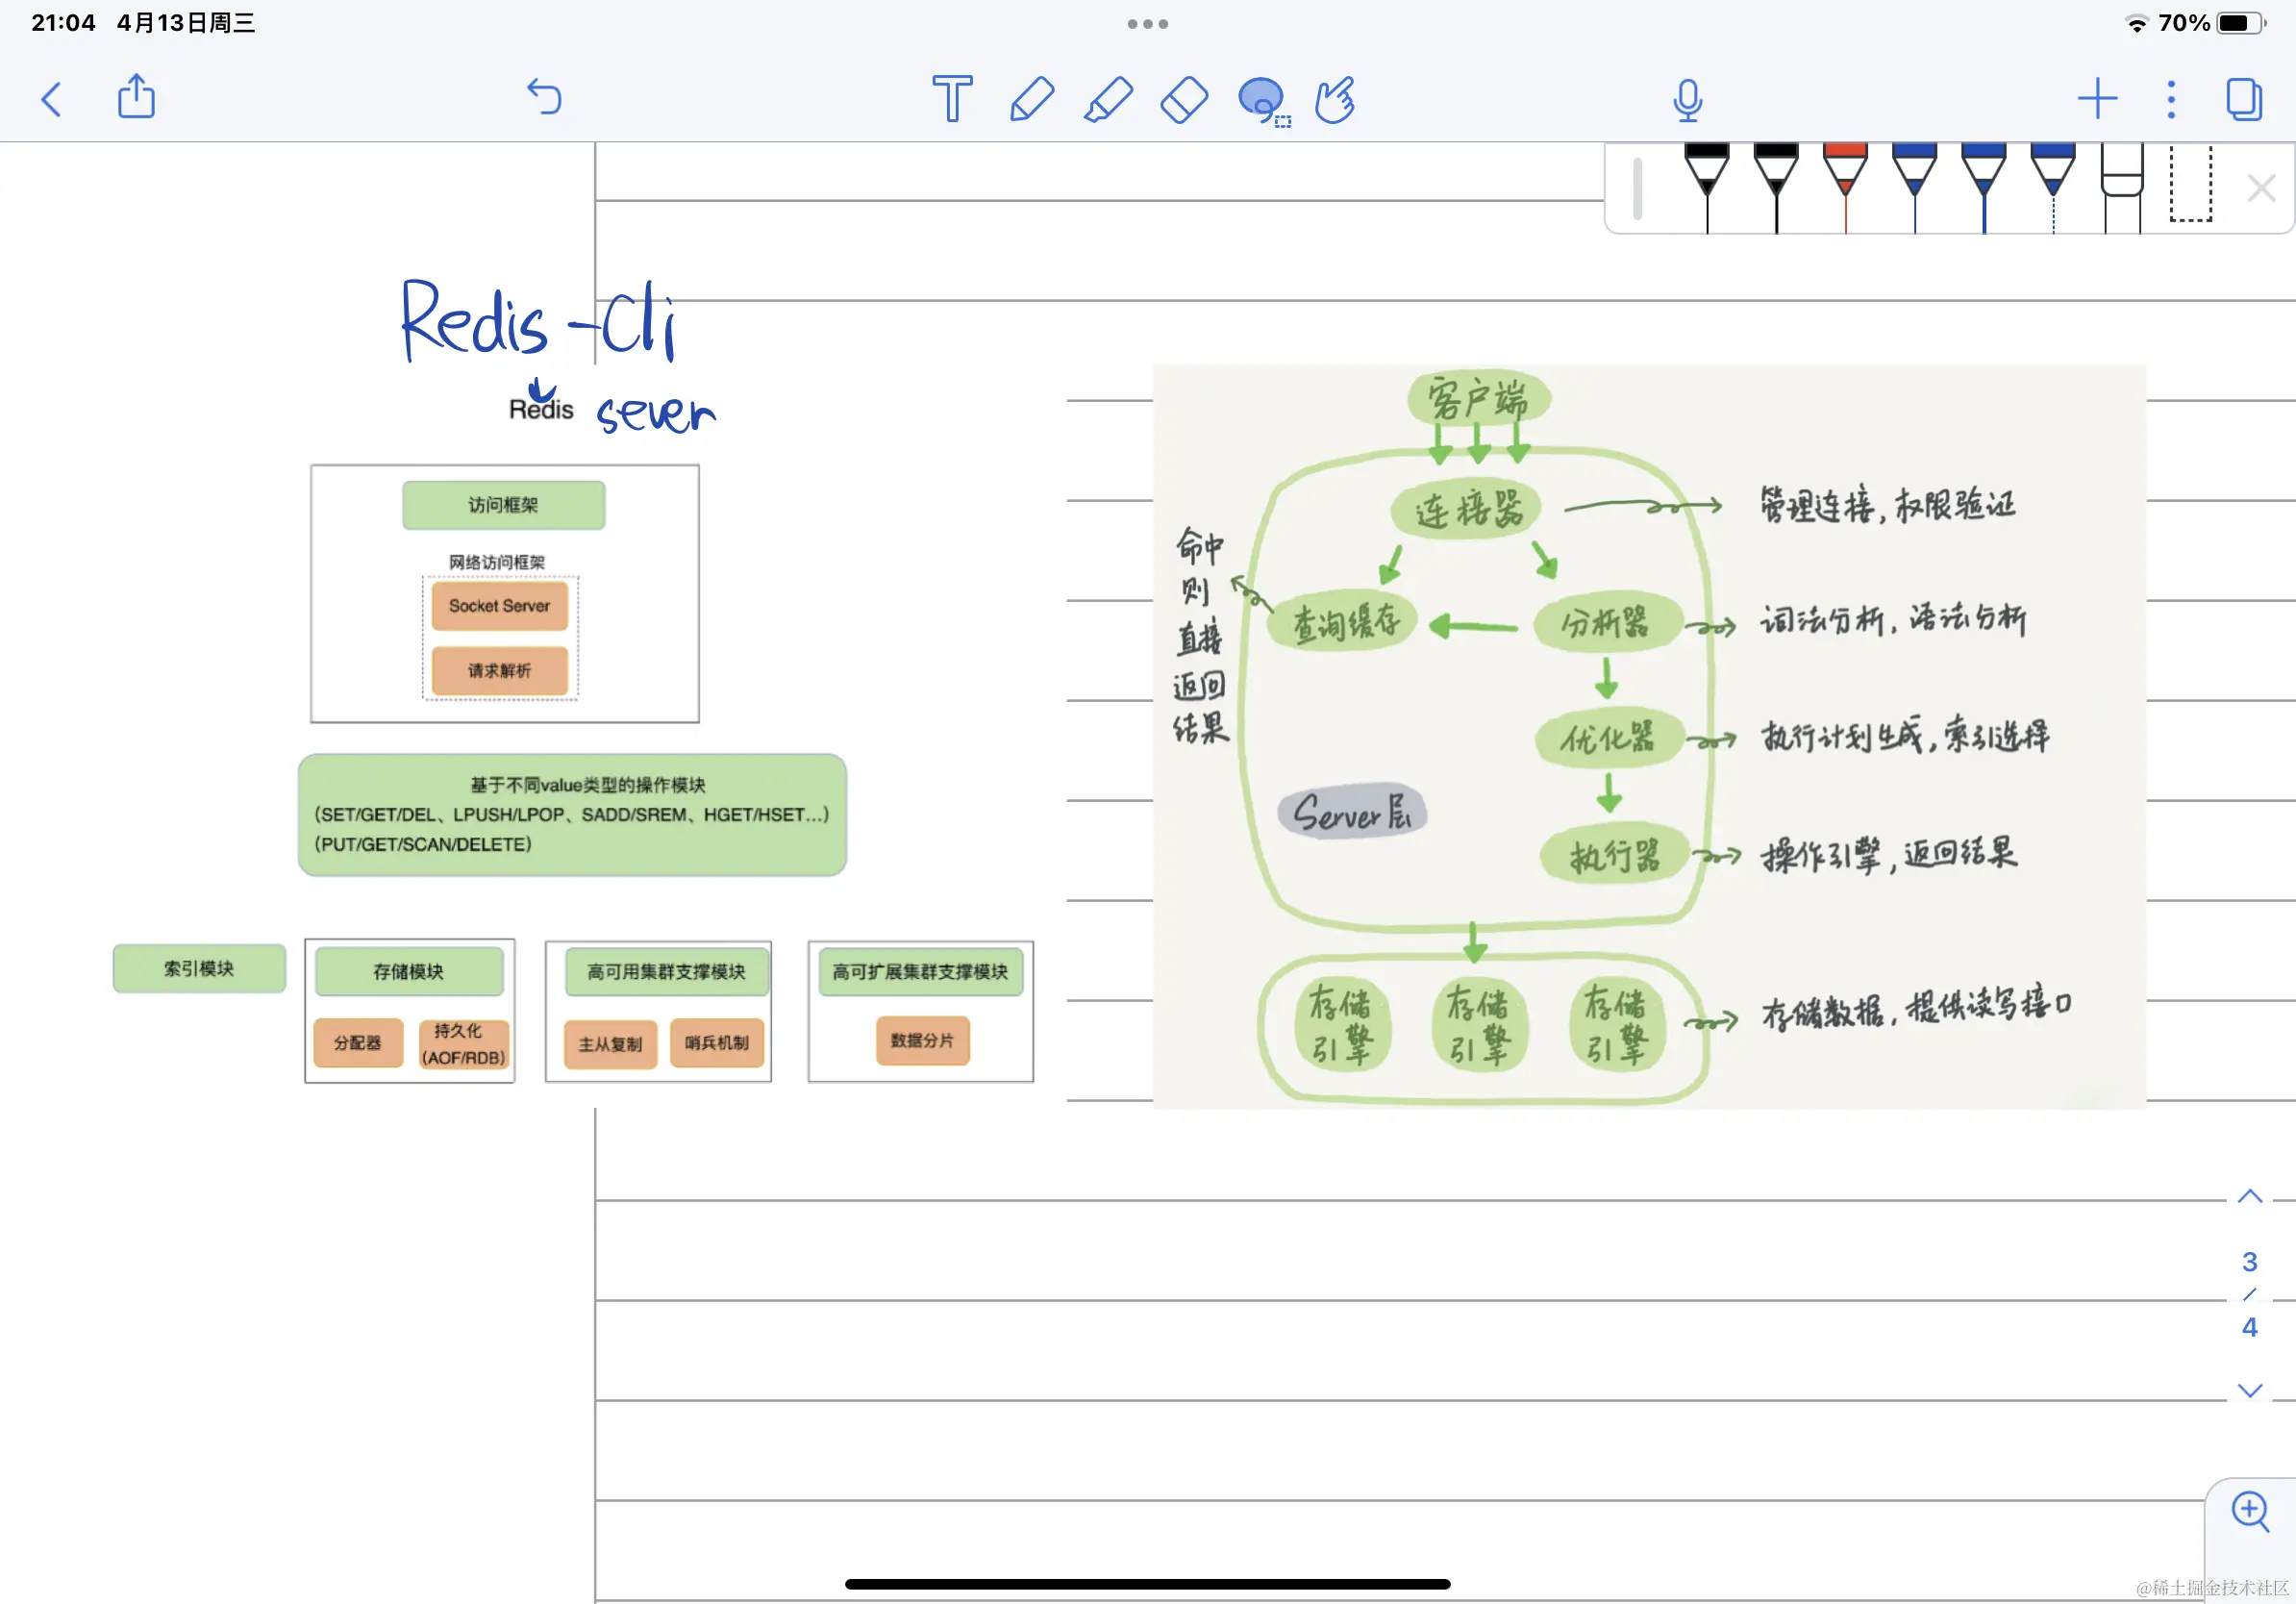Tap the '查询缓存' node in diagram

pyautogui.click(x=1343, y=622)
